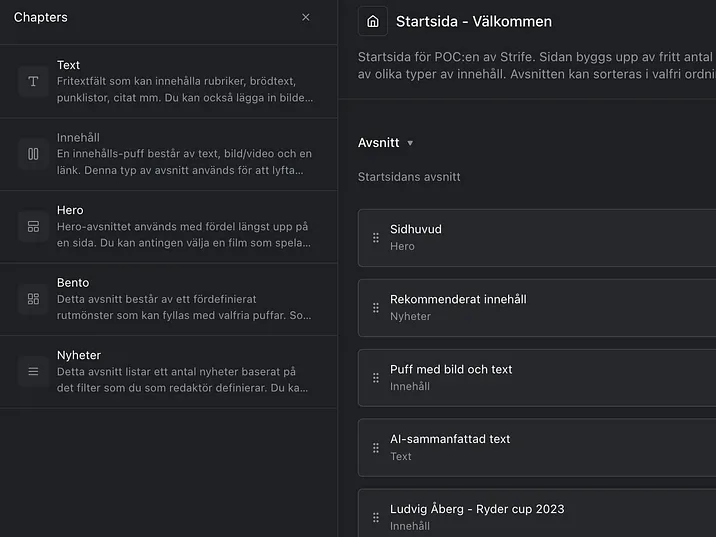
Task: Click the Hero layout icon
Action: (x=33, y=226)
